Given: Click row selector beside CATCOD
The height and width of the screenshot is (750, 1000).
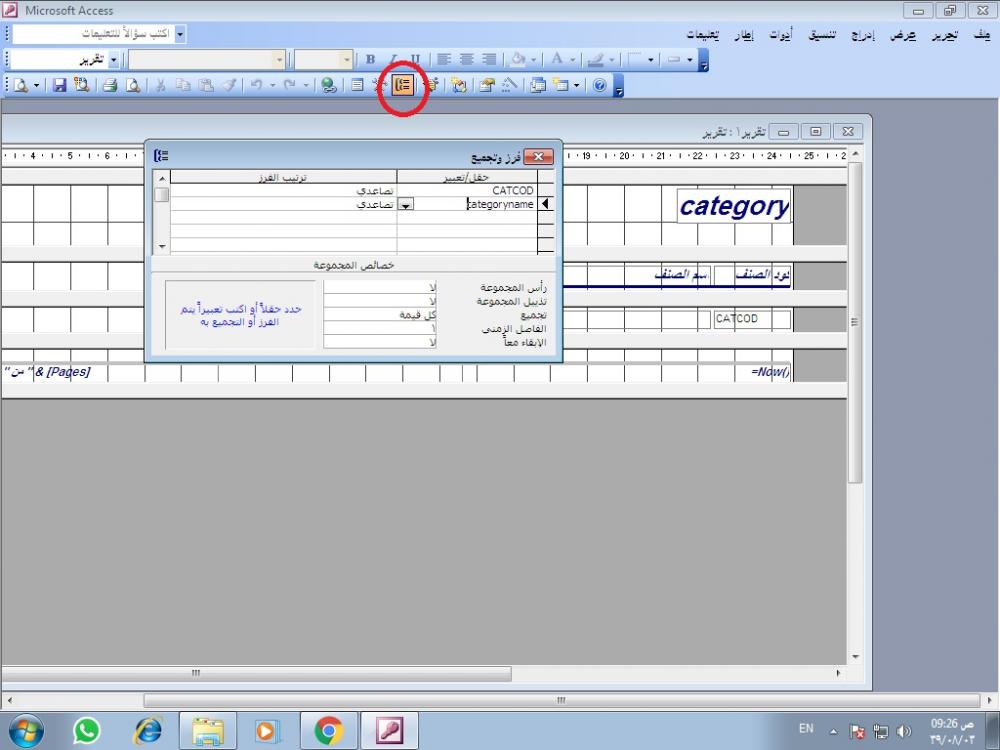Looking at the screenshot, I should 545,190.
